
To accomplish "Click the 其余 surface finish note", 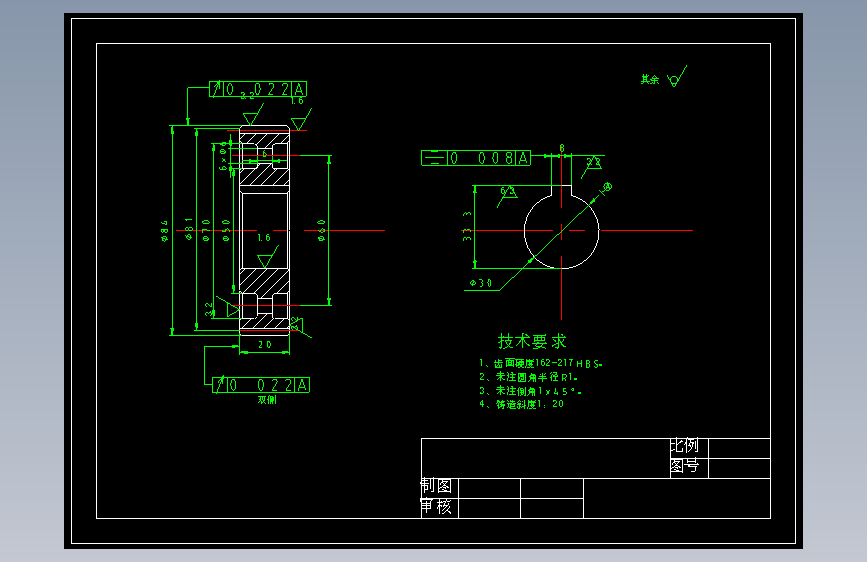I will click(650, 80).
